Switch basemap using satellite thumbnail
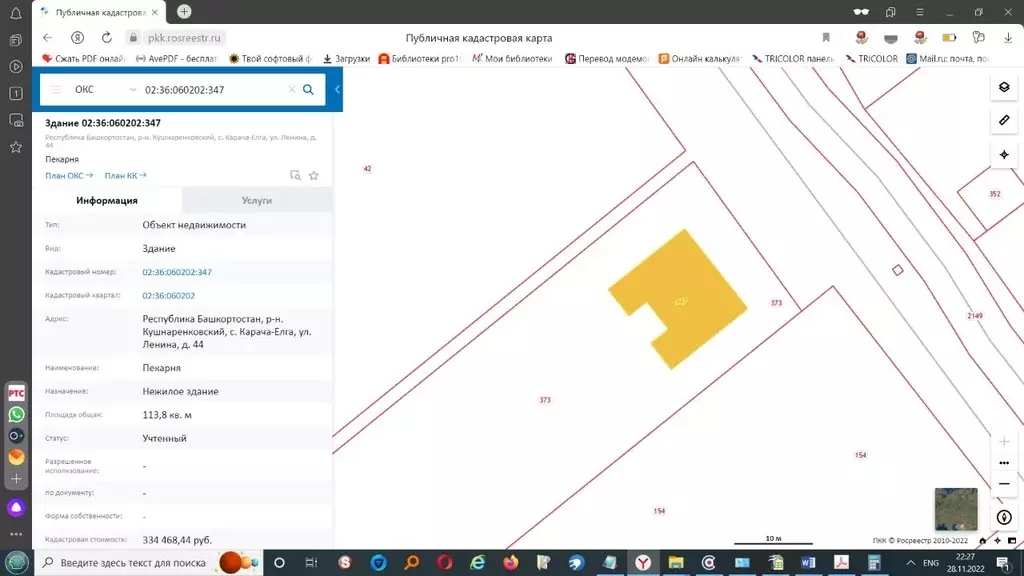The image size is (1024, 576). click(954, 507)
